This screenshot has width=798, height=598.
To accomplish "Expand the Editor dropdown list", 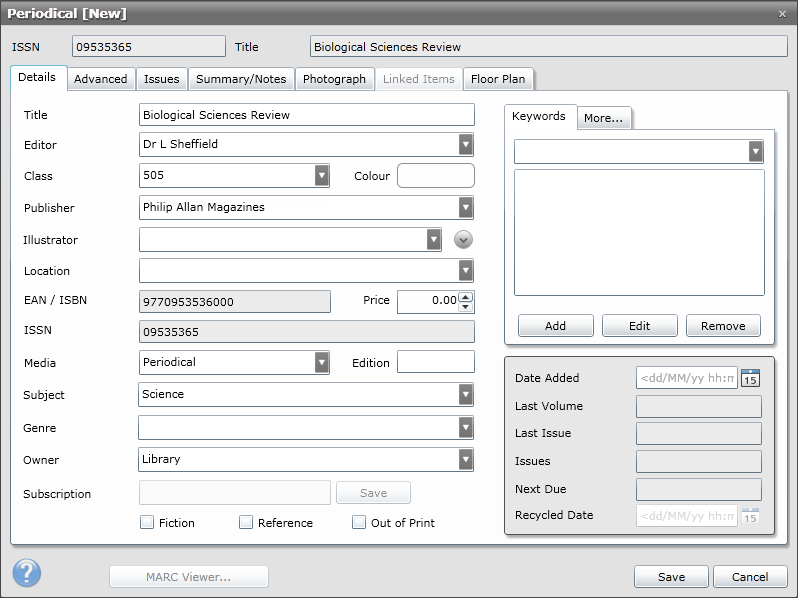I will (x=466, y=145).
